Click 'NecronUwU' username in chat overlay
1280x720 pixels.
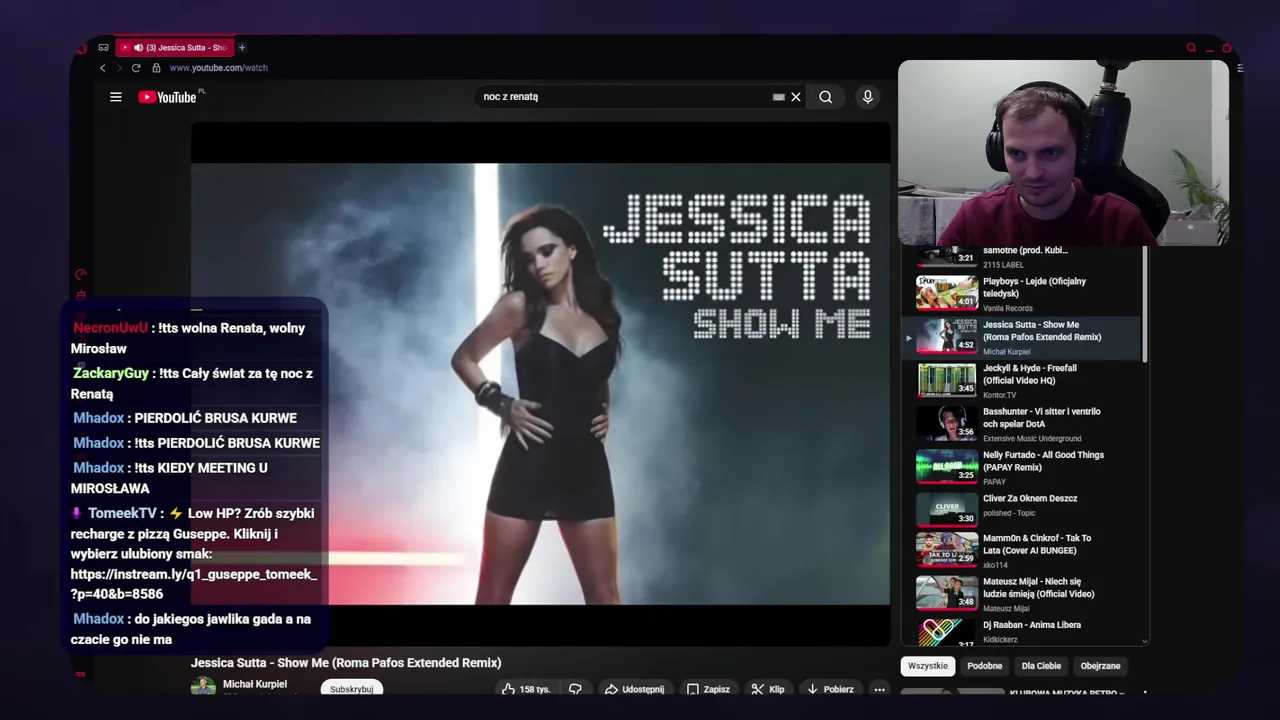click(x=110, y=328)
